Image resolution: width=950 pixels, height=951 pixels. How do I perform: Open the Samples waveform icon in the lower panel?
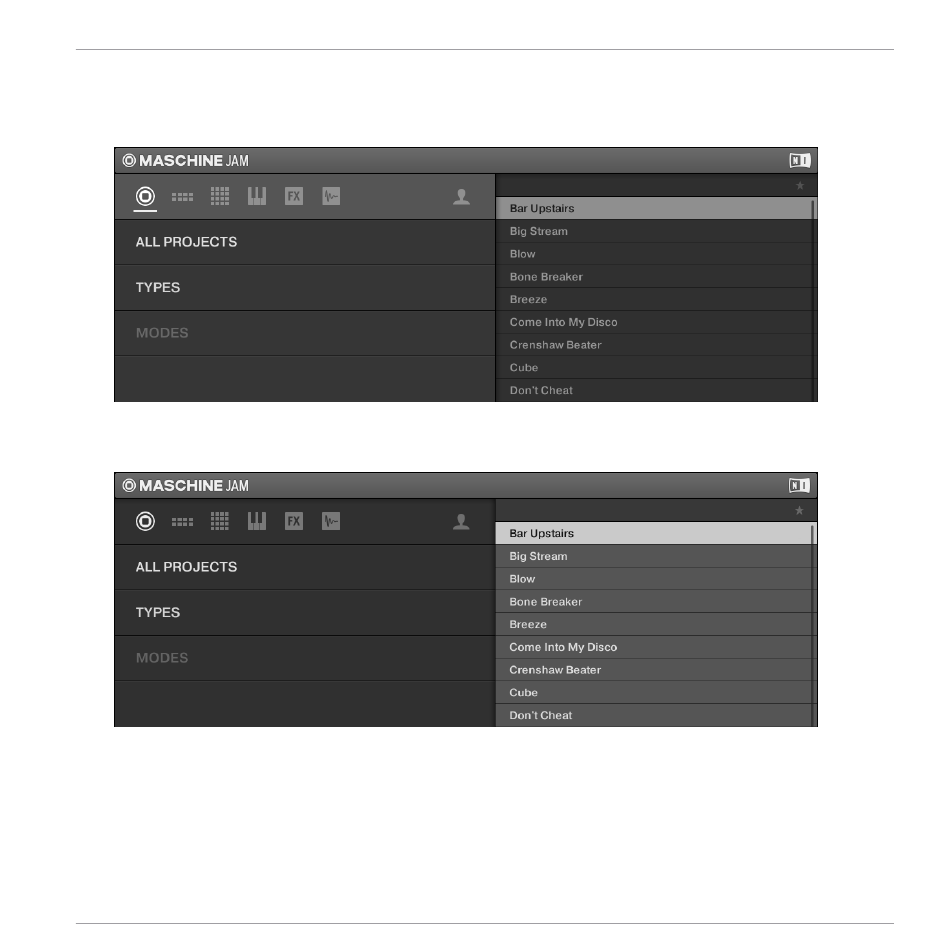pos(331,521)
